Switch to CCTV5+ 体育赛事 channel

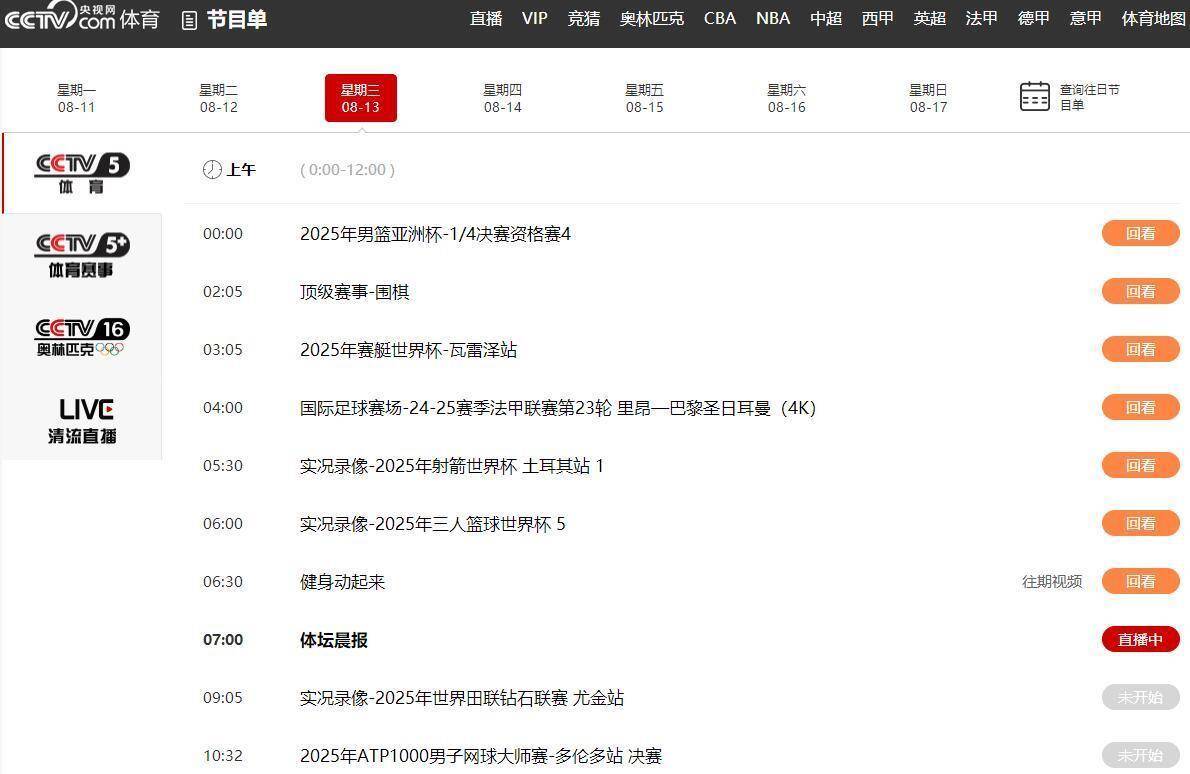81,255
